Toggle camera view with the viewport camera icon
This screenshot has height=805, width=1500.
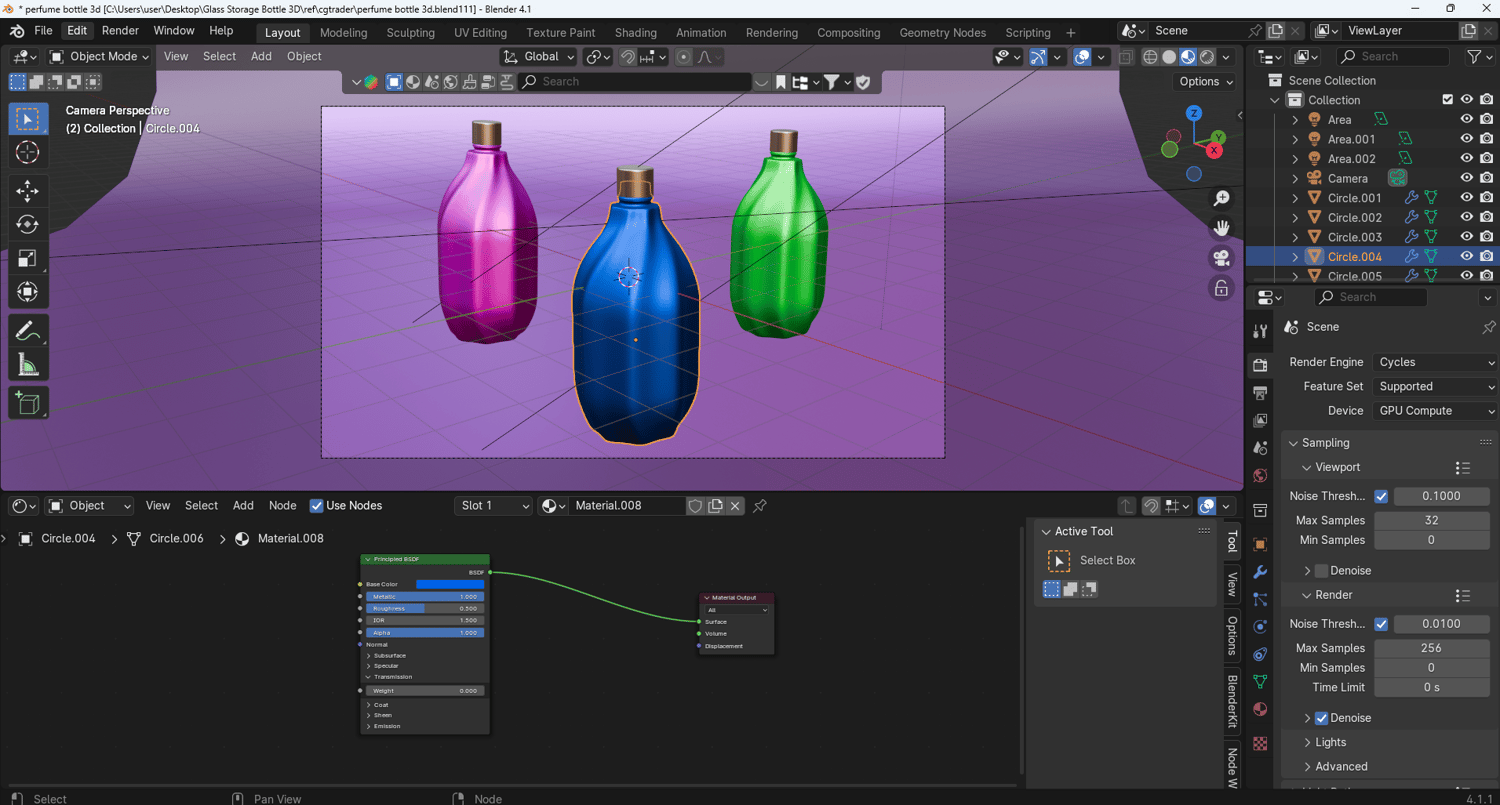tap(1221, 258)
